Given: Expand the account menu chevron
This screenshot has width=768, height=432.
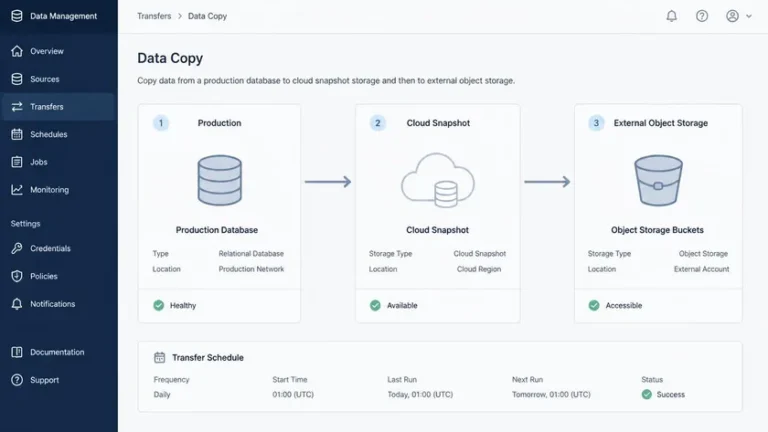Looking at the screenshot, I should pyautogui.click(x=749, y=16).
